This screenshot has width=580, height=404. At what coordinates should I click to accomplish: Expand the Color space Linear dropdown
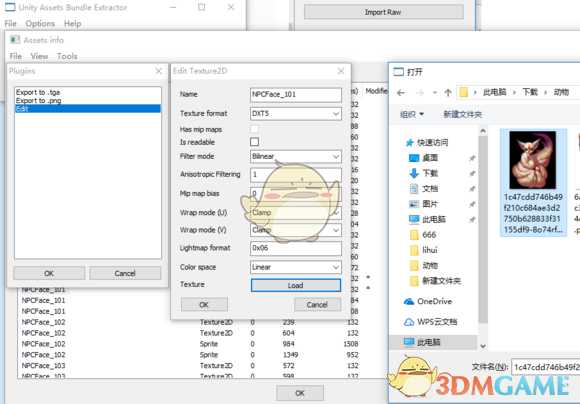tap(296, 267)
